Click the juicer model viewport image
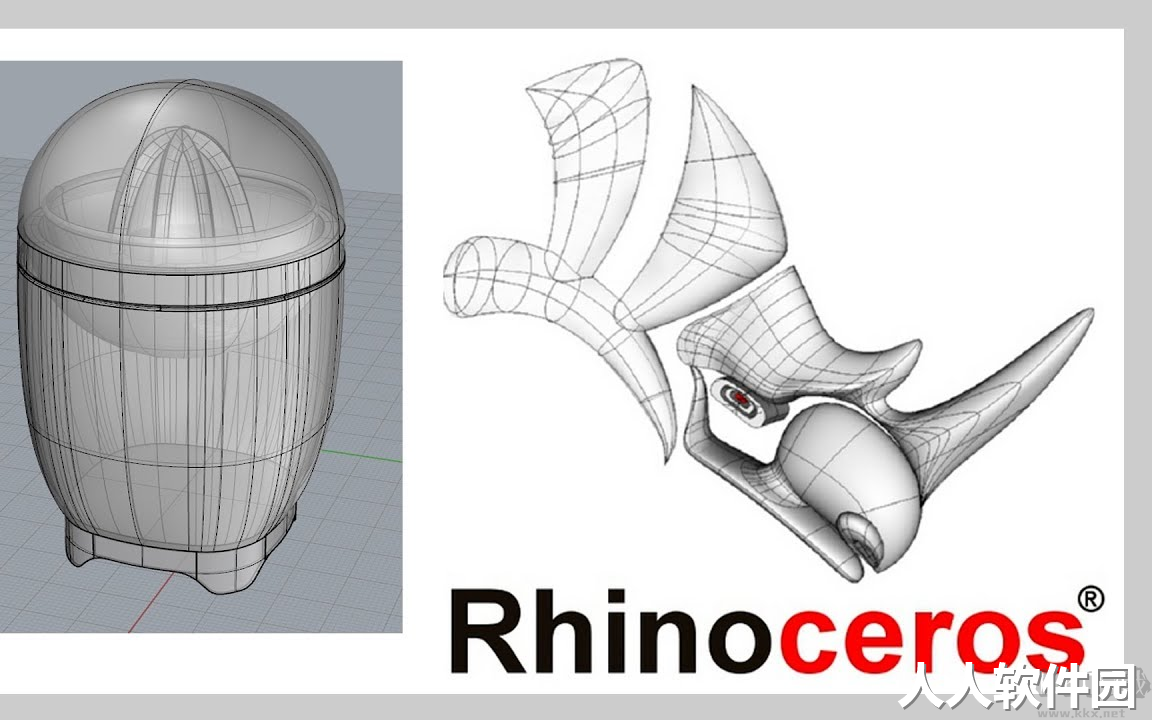The height and width of the screenshot is (720, 1152). pyautogui.click(x=201, y=346)
